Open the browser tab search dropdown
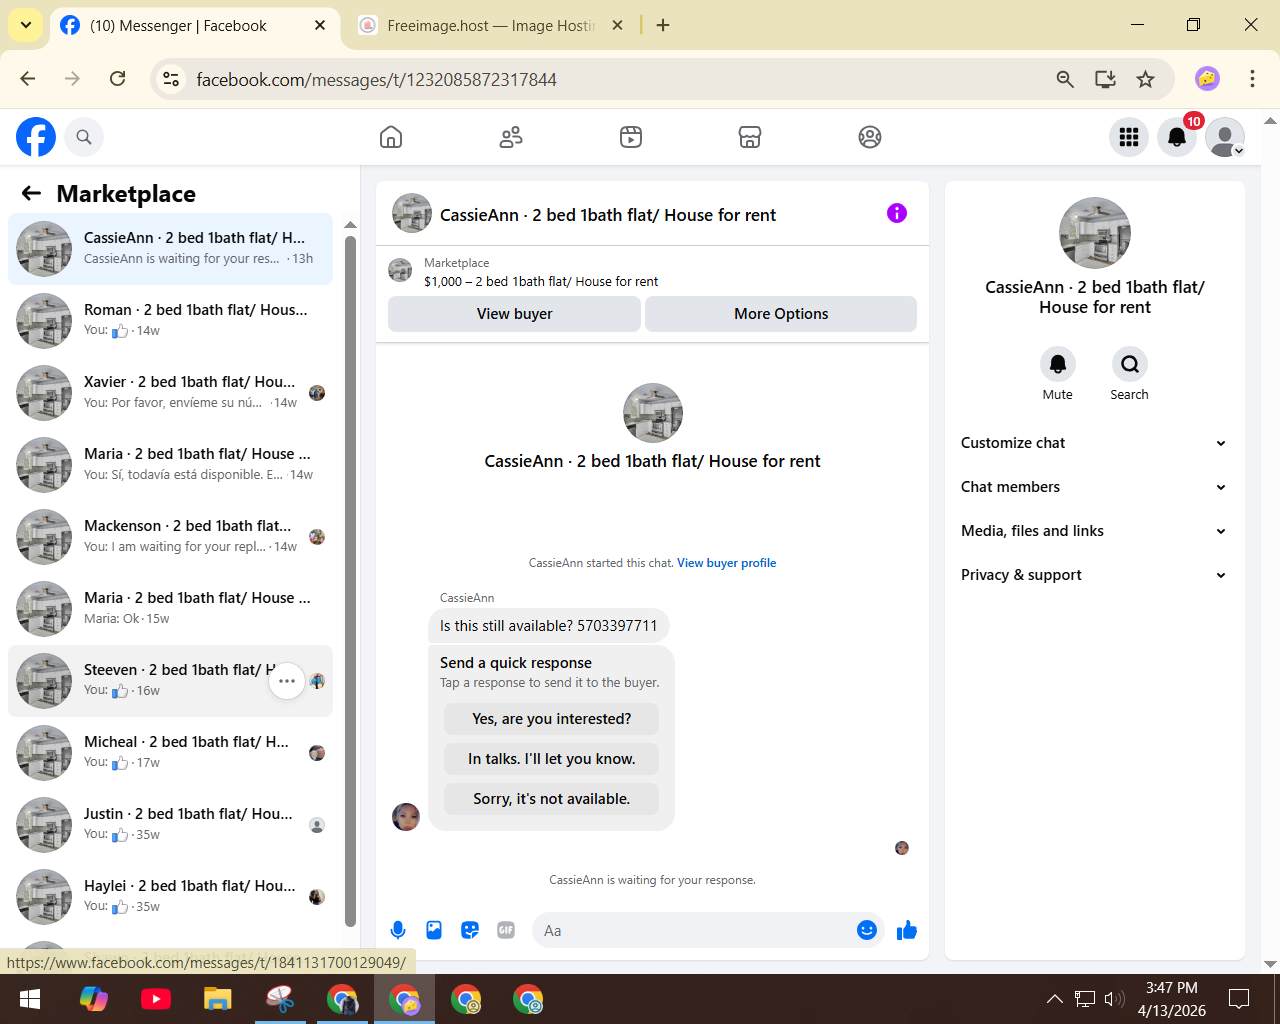Screen dimensions: 1280x1024 (x=25, y=25)
